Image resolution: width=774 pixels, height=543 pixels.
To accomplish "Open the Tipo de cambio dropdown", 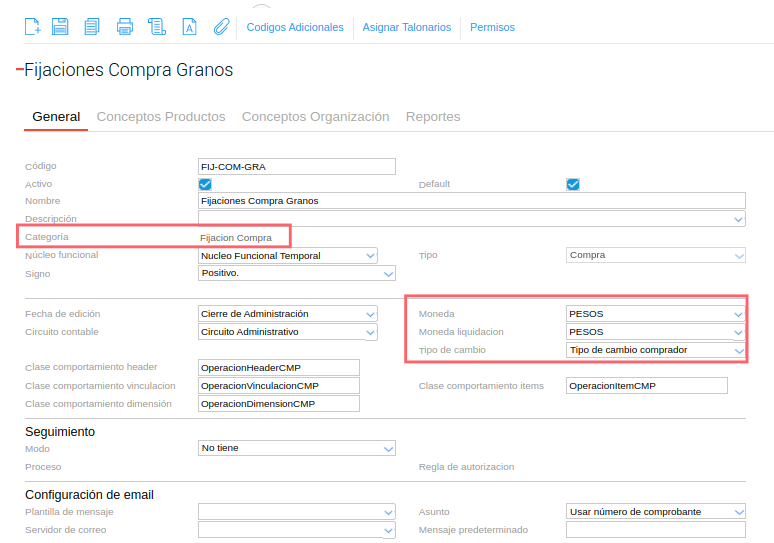I will pyautogui.click(x=739, y=350).
